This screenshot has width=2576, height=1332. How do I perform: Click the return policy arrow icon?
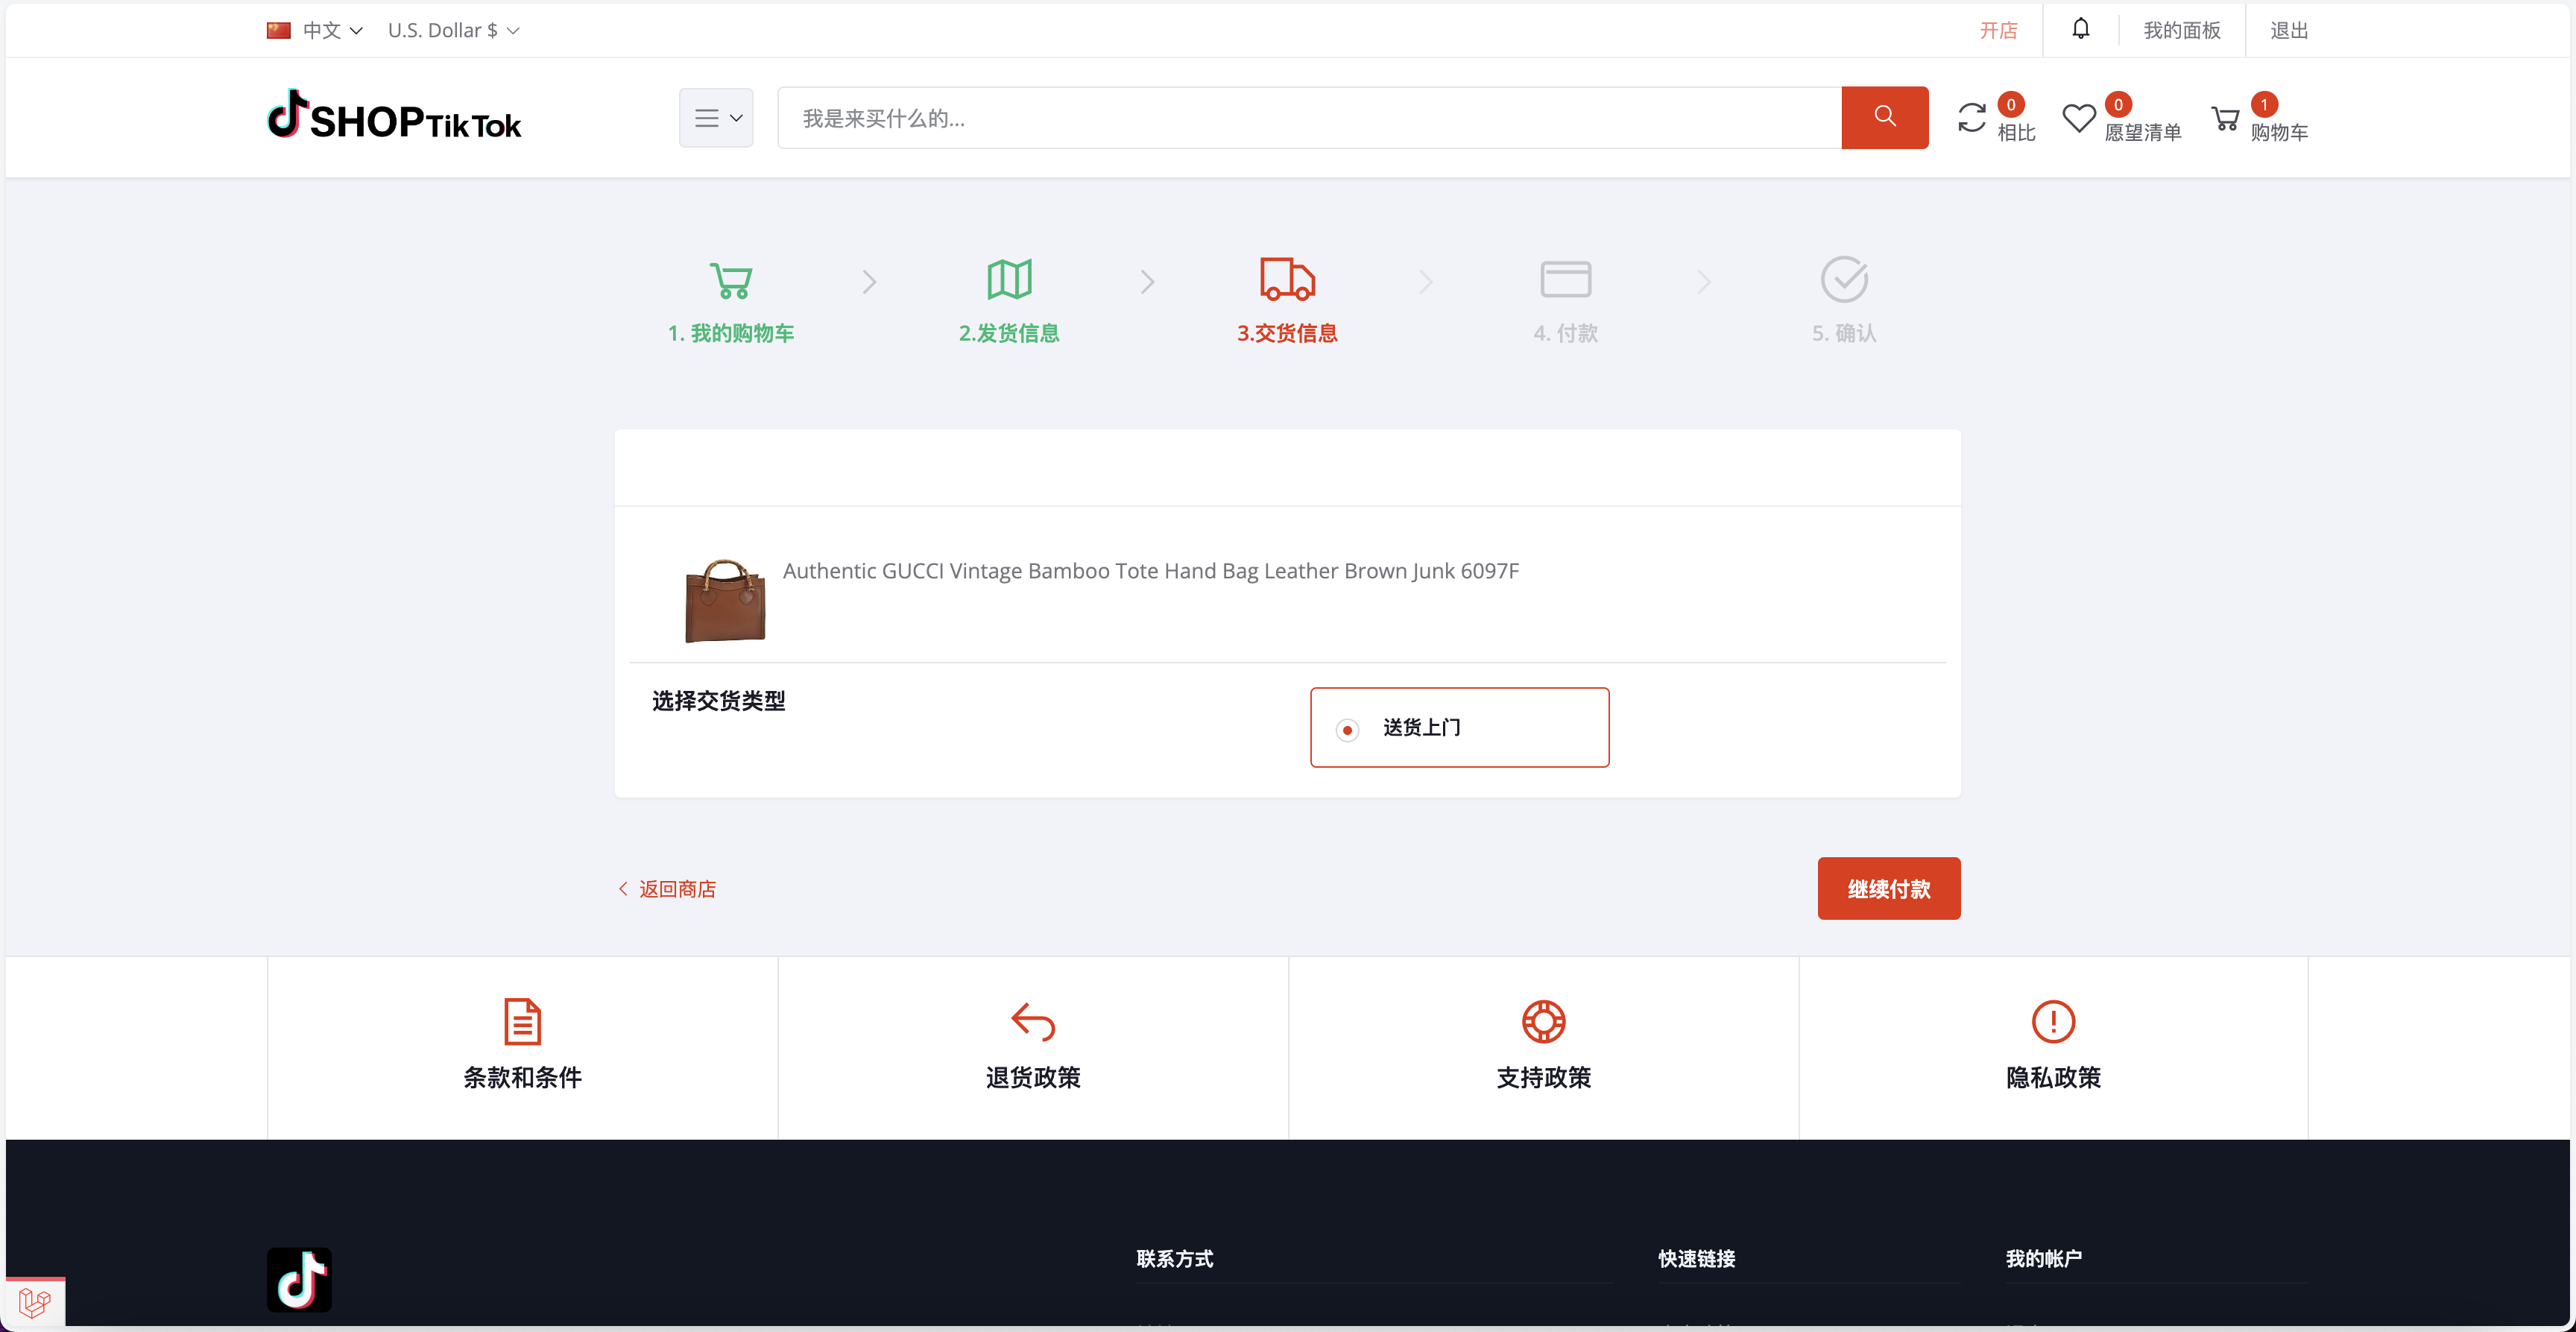coord(1033,1021)
